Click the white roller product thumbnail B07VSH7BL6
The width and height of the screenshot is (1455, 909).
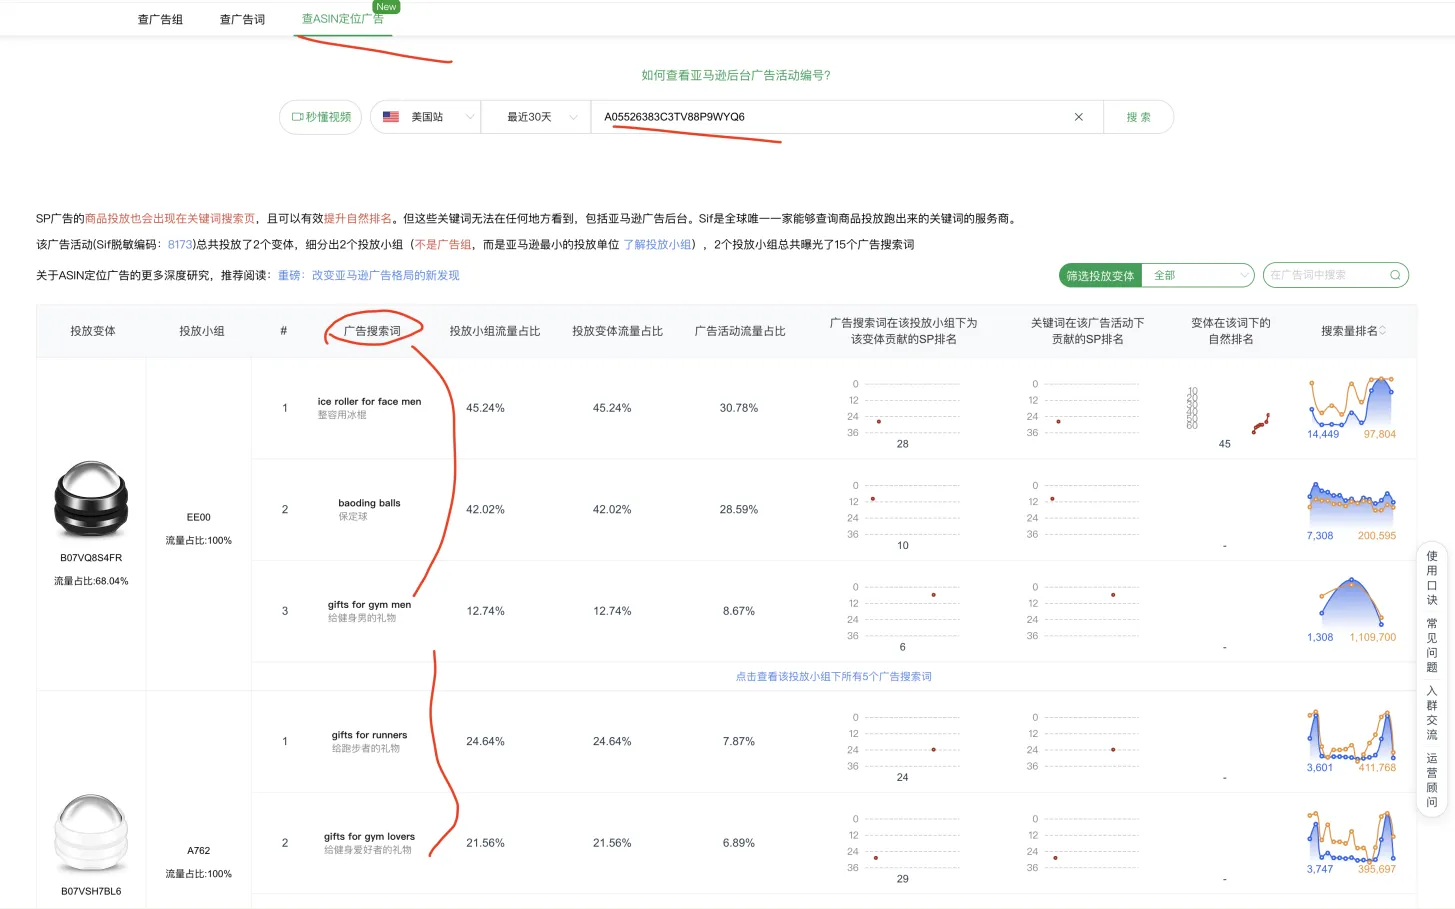(x=91, y=831)
